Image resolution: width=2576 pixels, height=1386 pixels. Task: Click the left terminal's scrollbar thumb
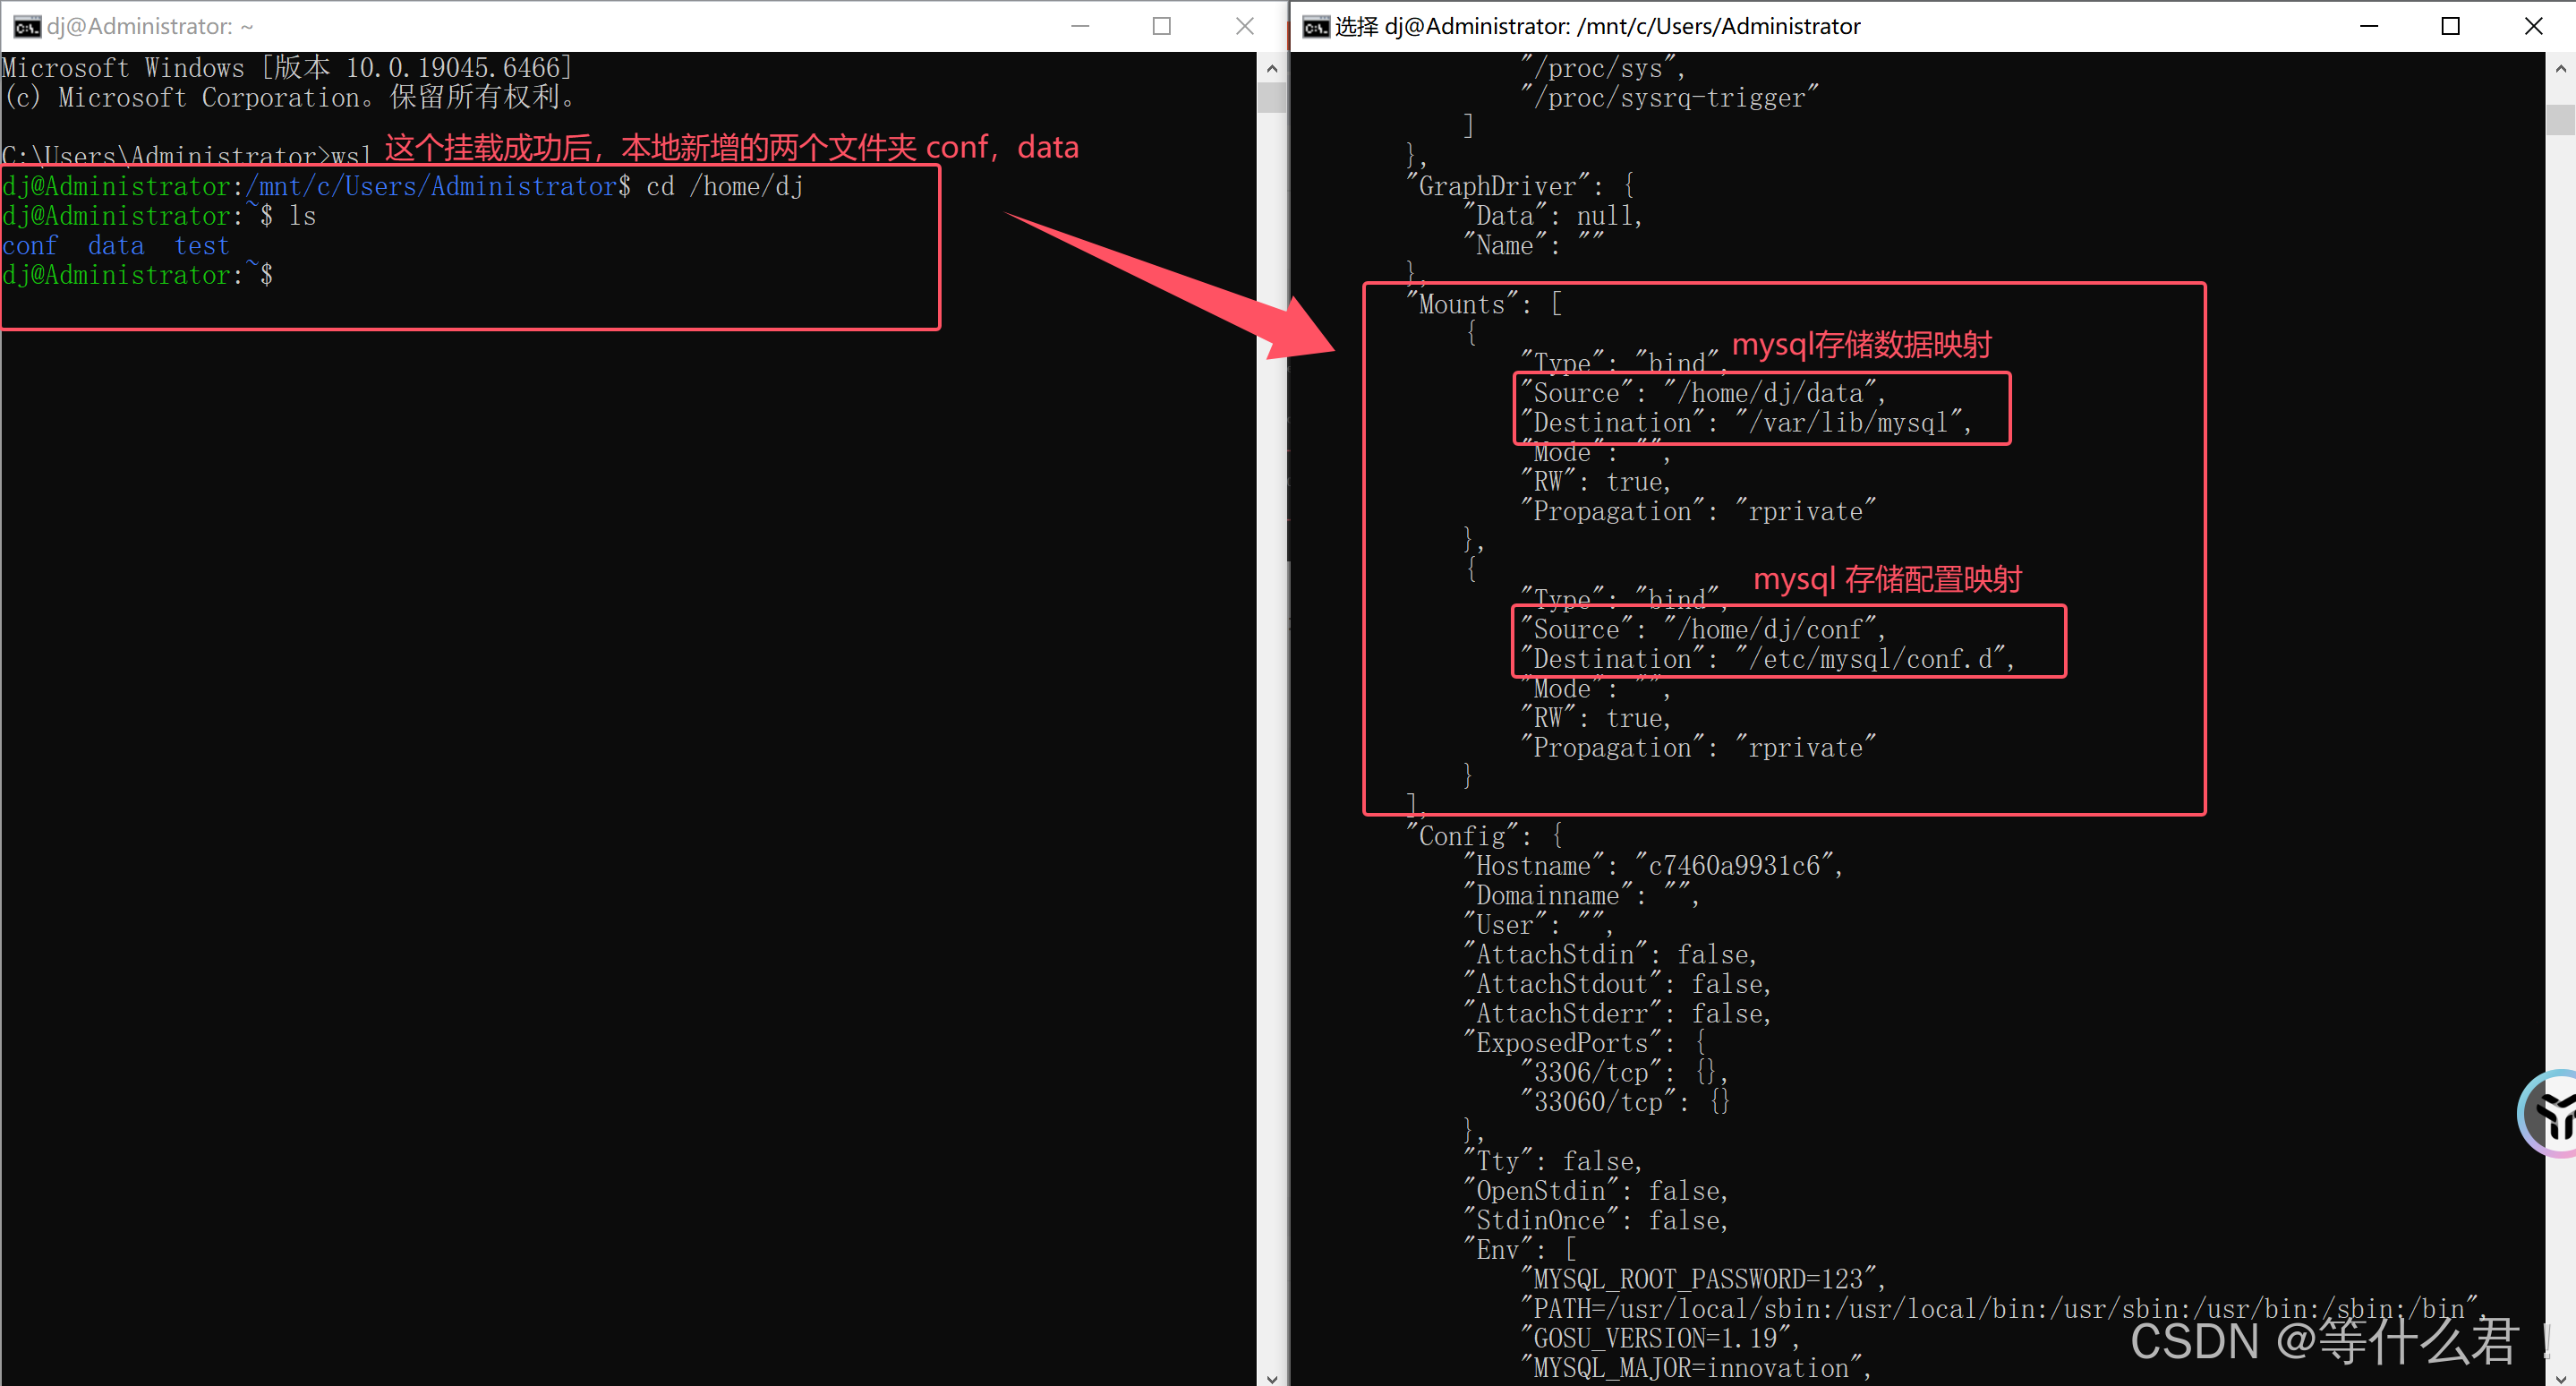coord(1271,98)
